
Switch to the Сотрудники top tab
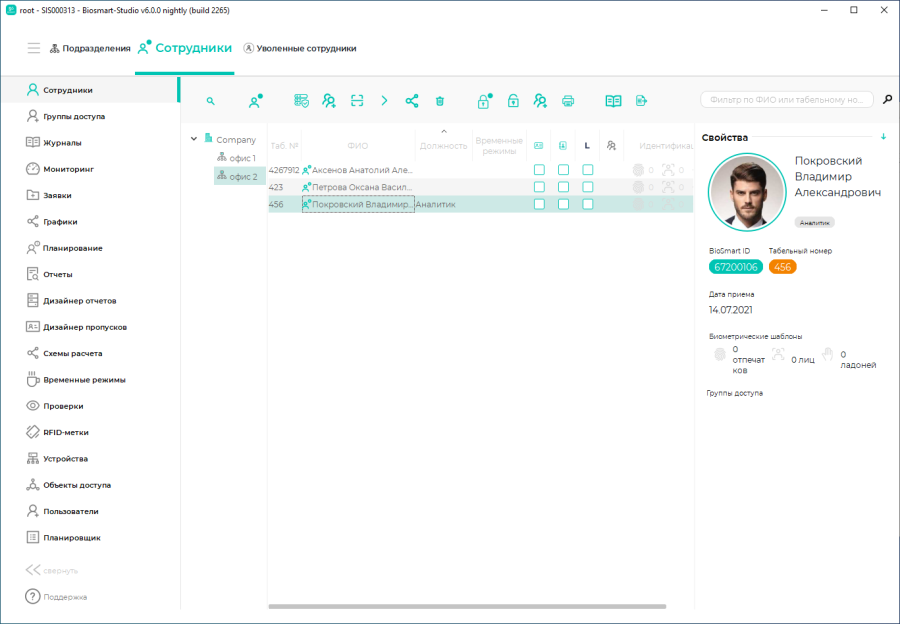(x=185, y=48)
